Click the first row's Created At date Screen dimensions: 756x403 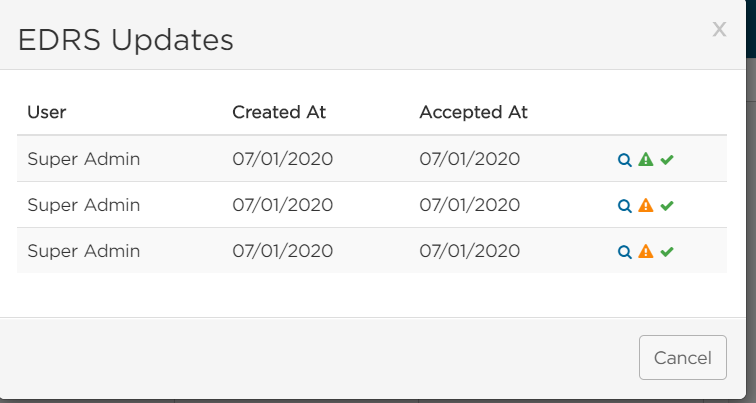[283, 159]
